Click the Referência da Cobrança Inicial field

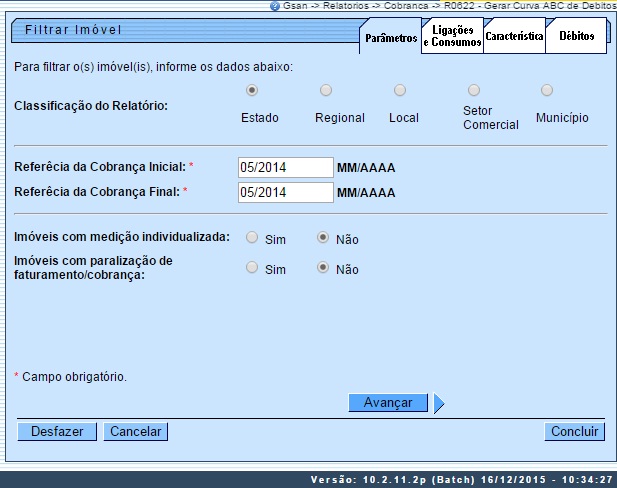point(285,167)
